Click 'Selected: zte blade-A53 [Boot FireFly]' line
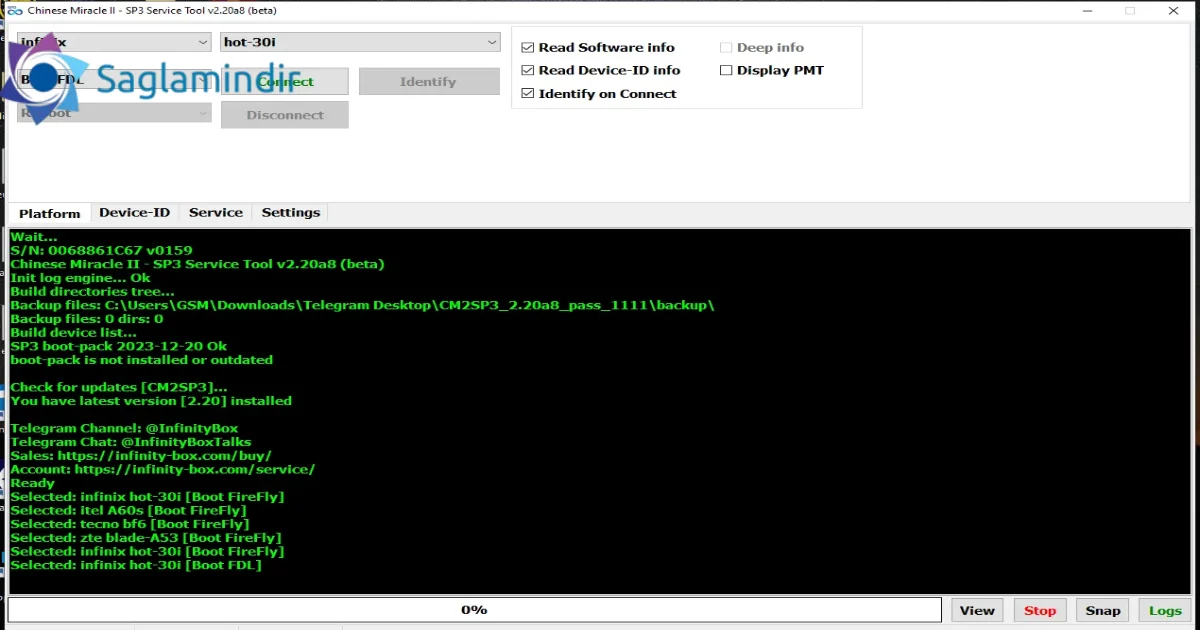 (145, 538)
